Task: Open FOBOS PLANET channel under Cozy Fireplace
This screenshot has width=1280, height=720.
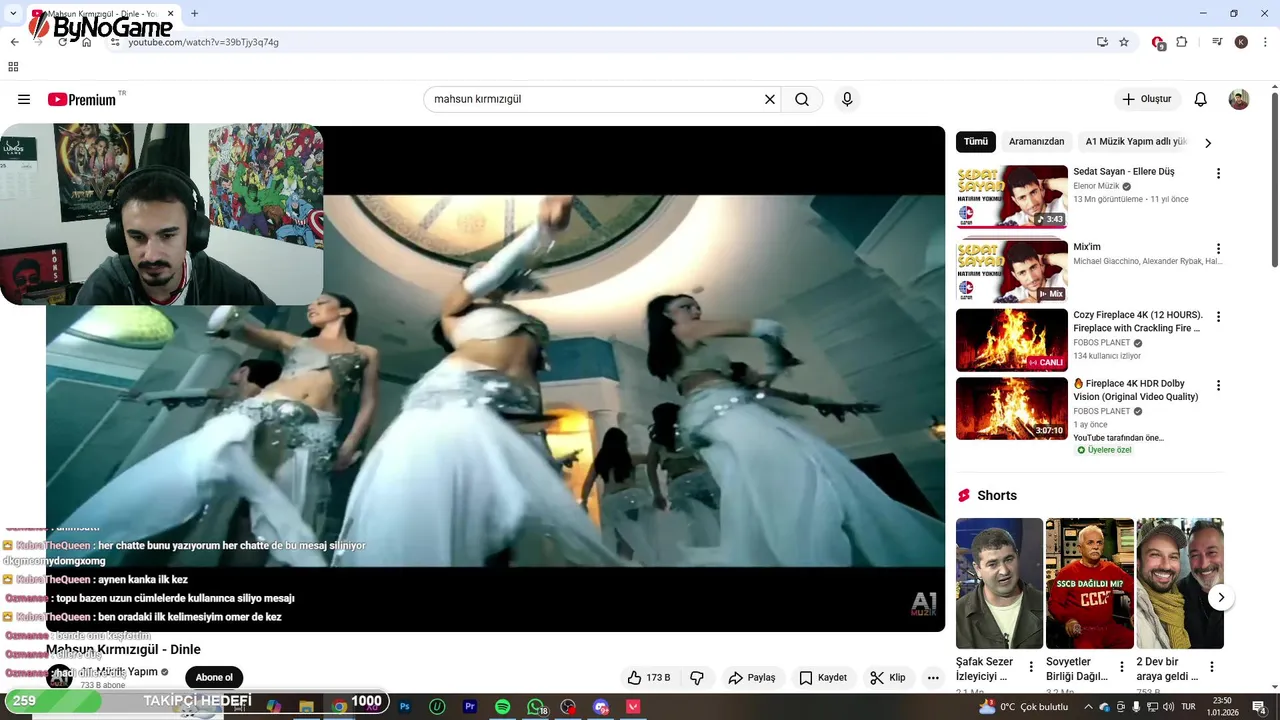Action: pos(1102,343)
